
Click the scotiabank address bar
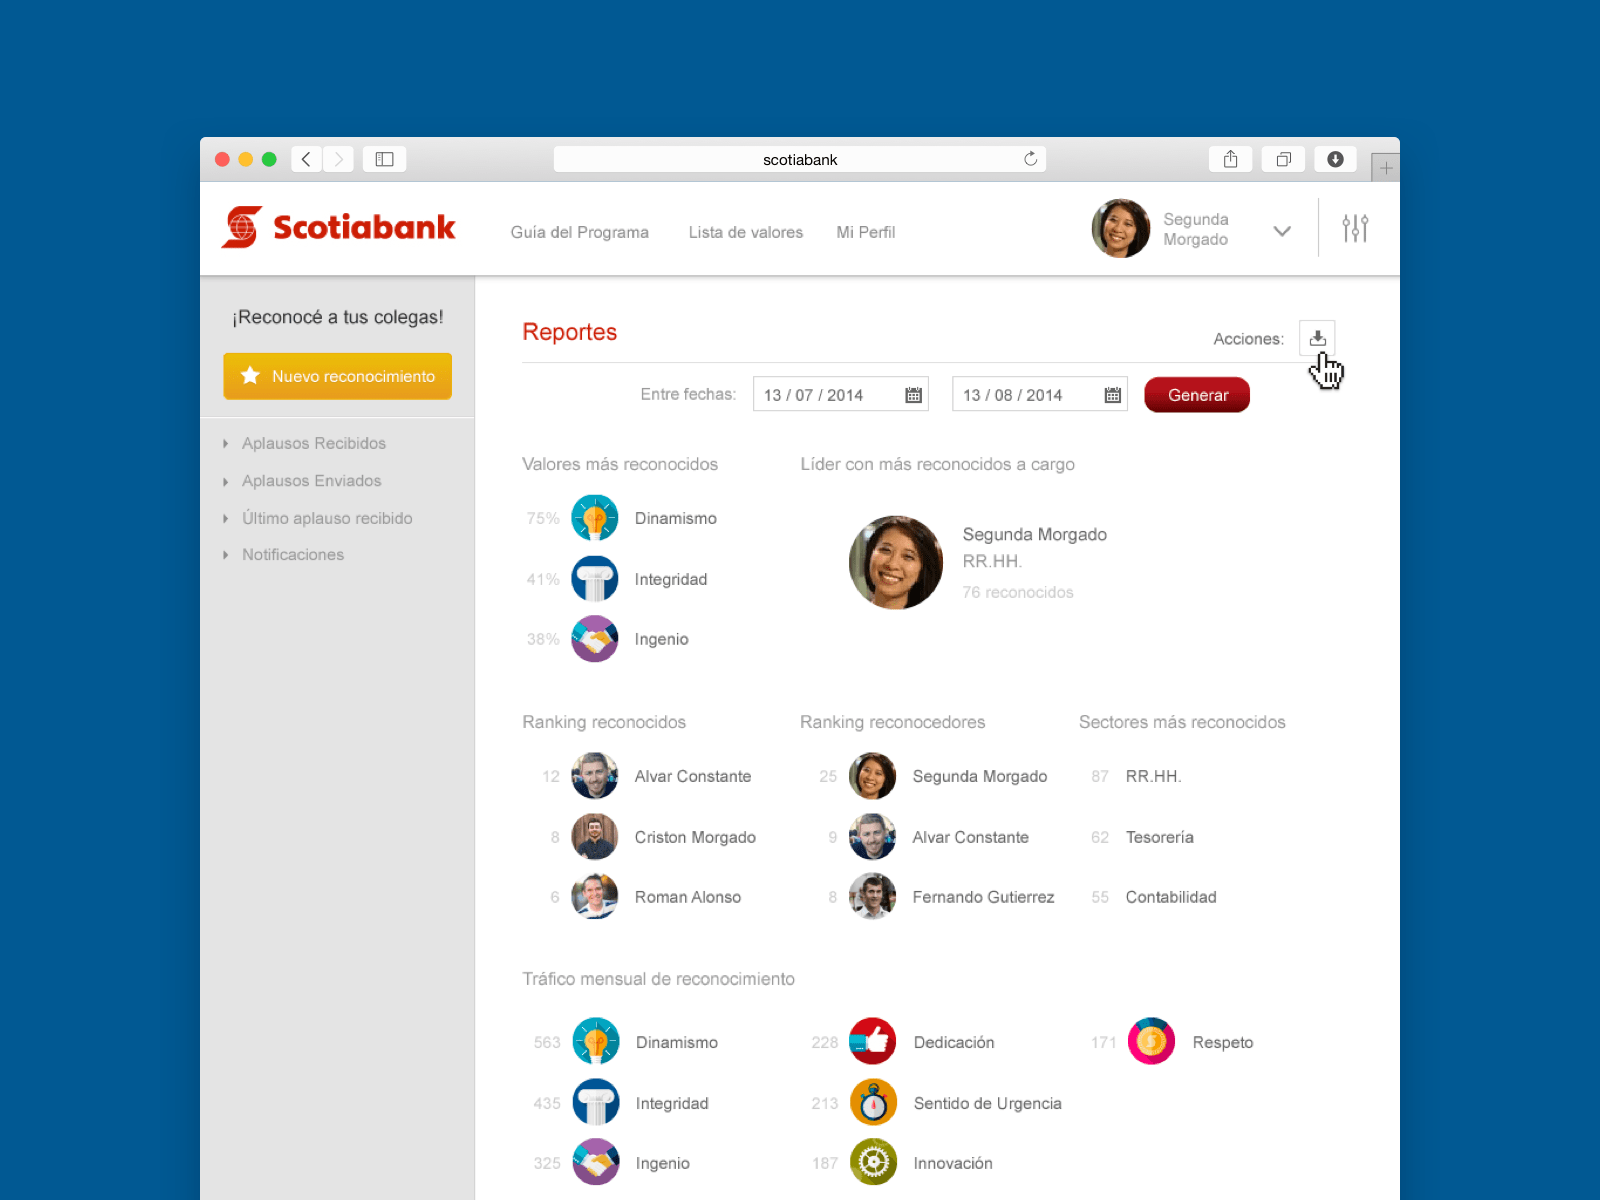[x=800, y=159]
